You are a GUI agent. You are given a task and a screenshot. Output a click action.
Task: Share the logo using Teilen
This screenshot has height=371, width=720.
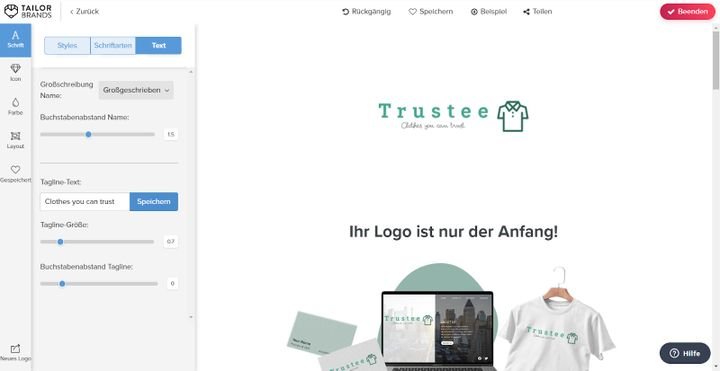pyautogui.click(x=537, y=11)
